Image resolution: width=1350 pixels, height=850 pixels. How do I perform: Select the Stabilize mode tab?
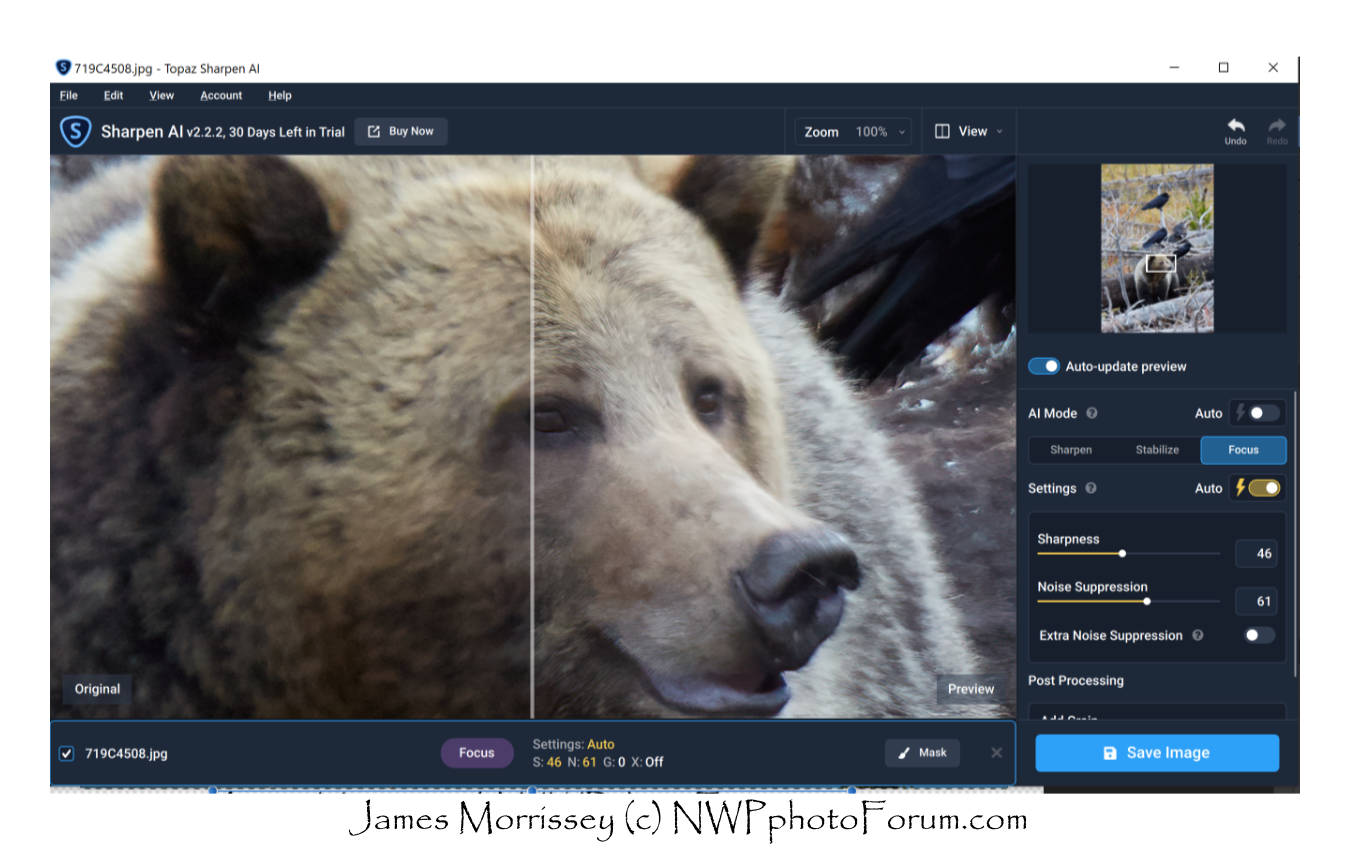[x=1157, y=450]
